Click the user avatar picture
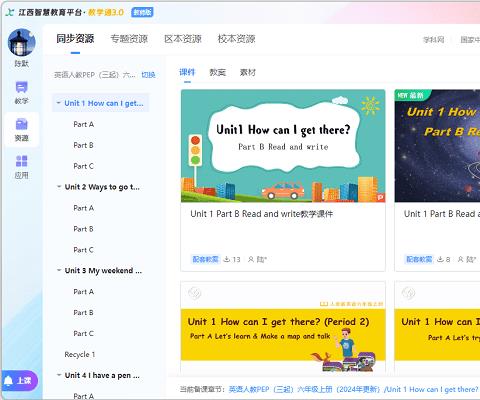The image size is (480, 400). [x=22, y=42]
